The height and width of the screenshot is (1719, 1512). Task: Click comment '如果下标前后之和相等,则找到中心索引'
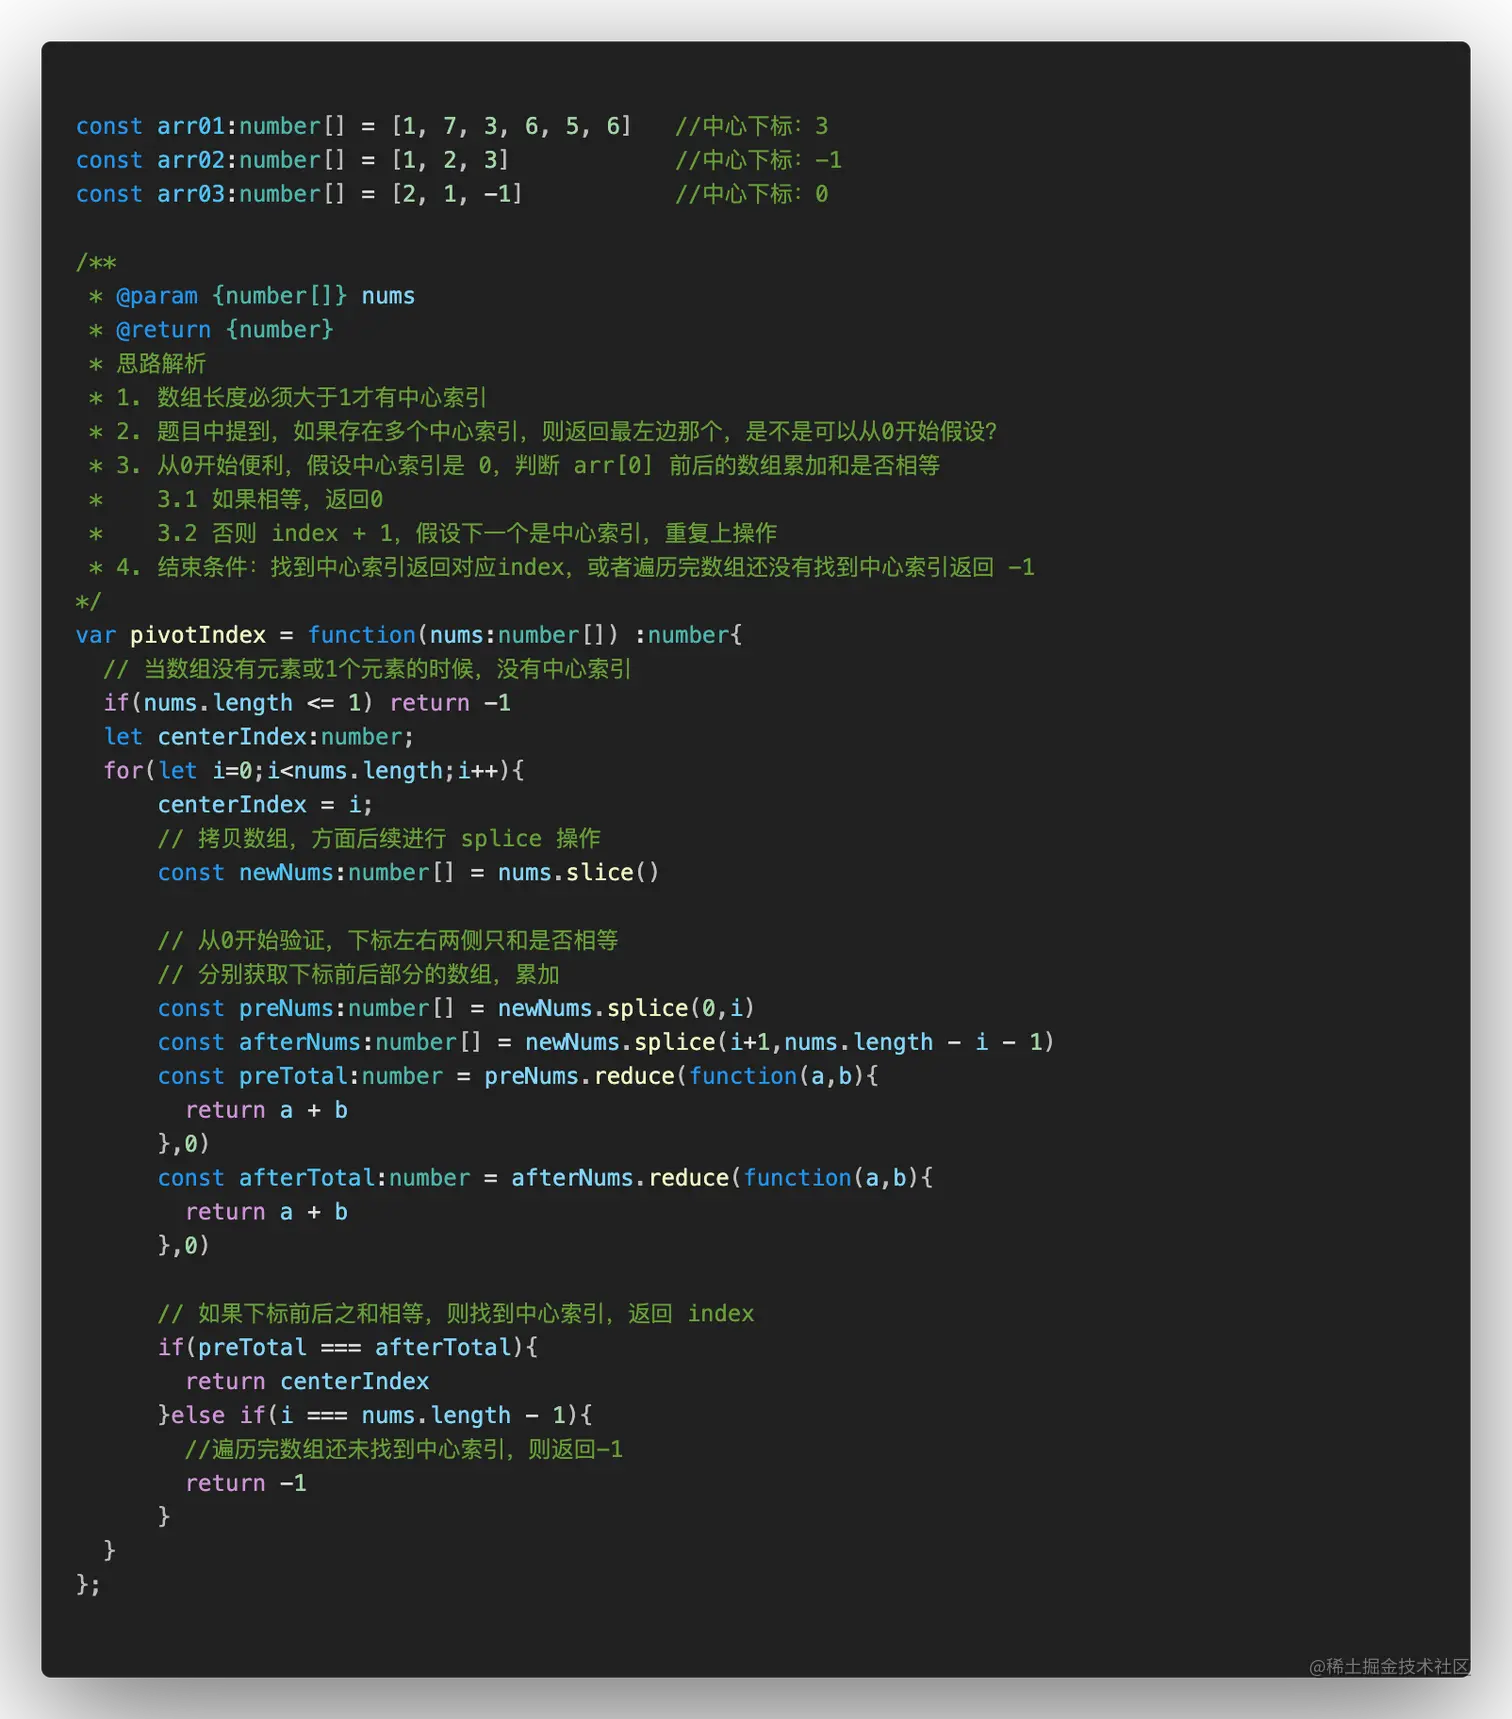click(456, 1314)
